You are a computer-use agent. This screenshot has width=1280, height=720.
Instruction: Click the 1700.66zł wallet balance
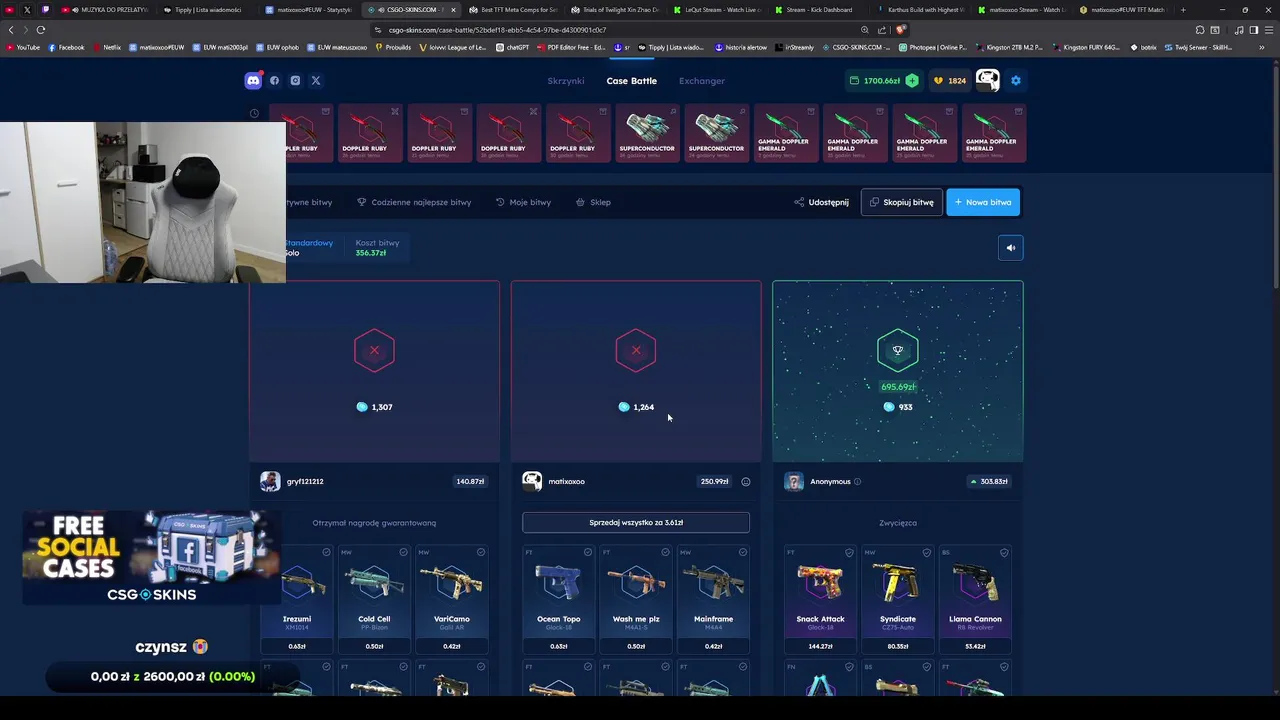[x=875, y=80]
